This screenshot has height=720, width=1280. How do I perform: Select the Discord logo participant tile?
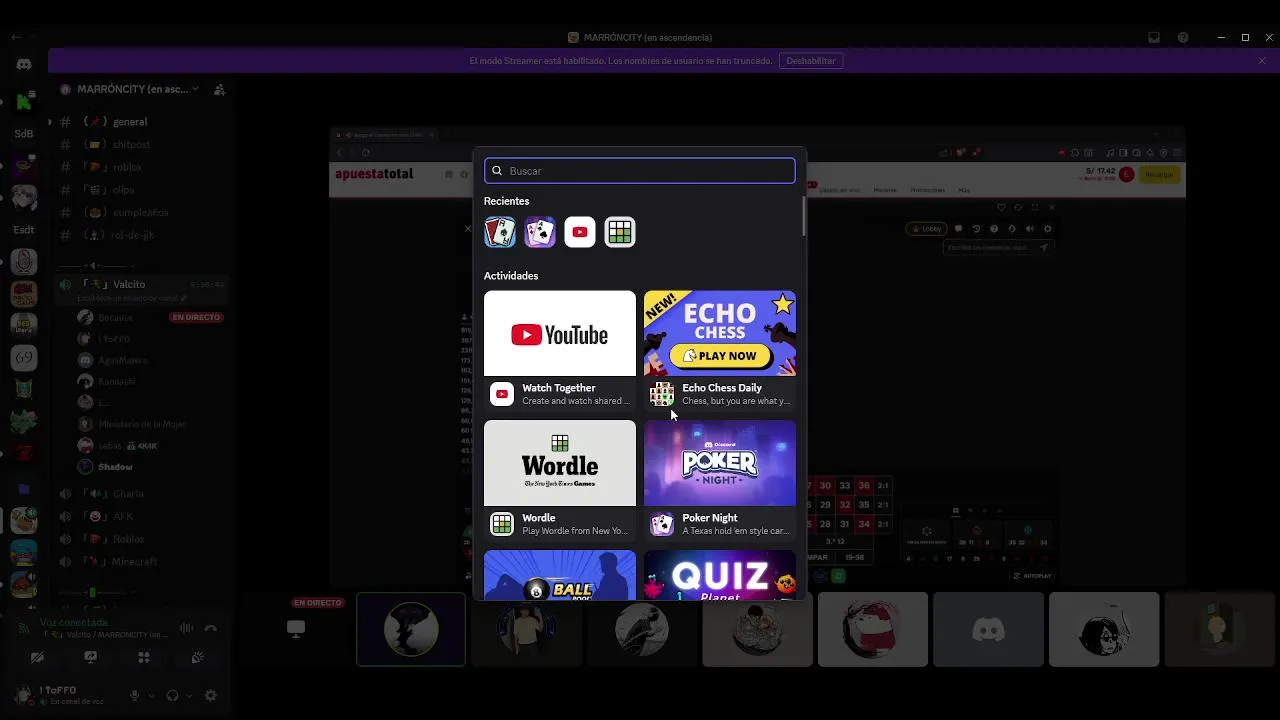pyautogui.click(x=988, y=629)
